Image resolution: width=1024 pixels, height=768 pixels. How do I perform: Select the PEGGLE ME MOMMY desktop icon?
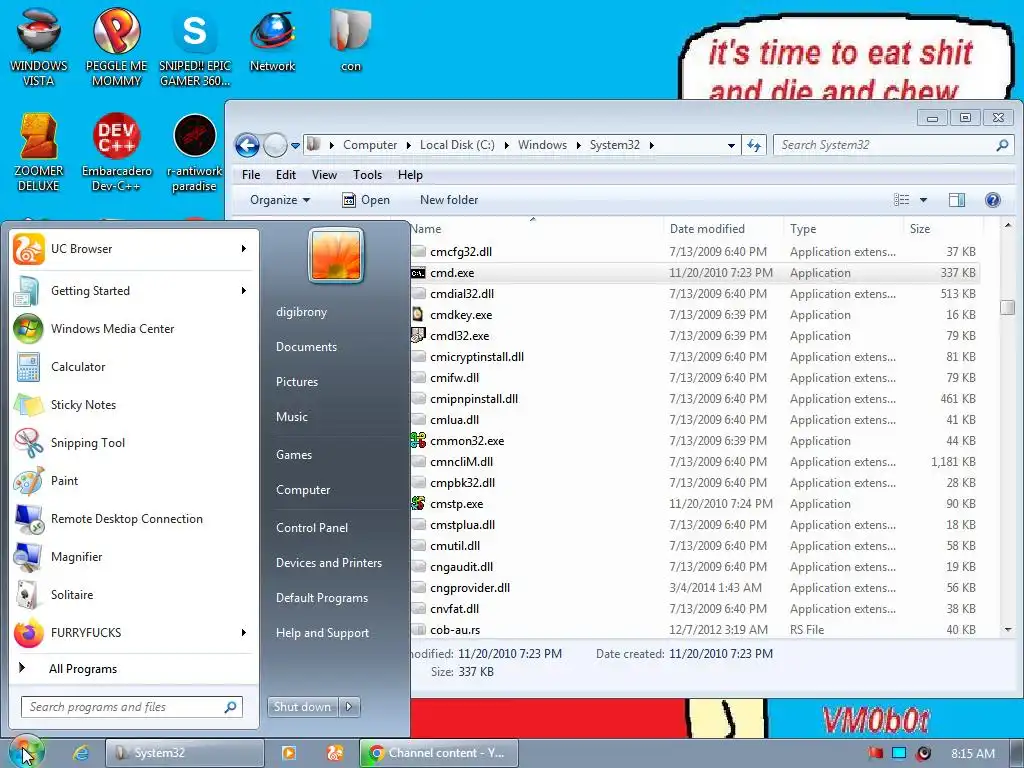point(116,47)
